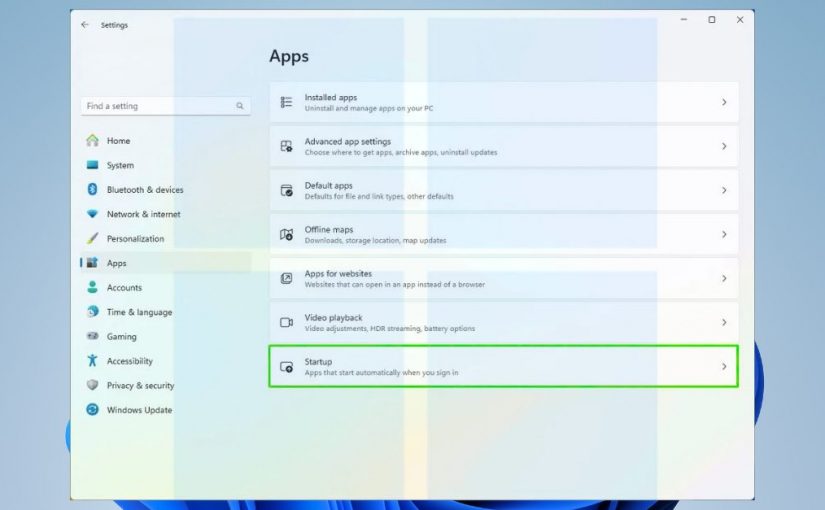Viewport: 825px width, 510px height.
Task: Click the Windows Update sync icon
Action: 93,409
